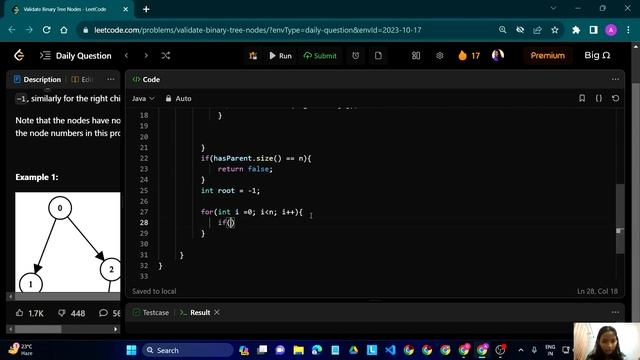Image resolution: width=640 pixels, height=360 pixels.
Task: Click on 'return false;' on line 23
Action: pyautogui.click(x=245, y=169)
